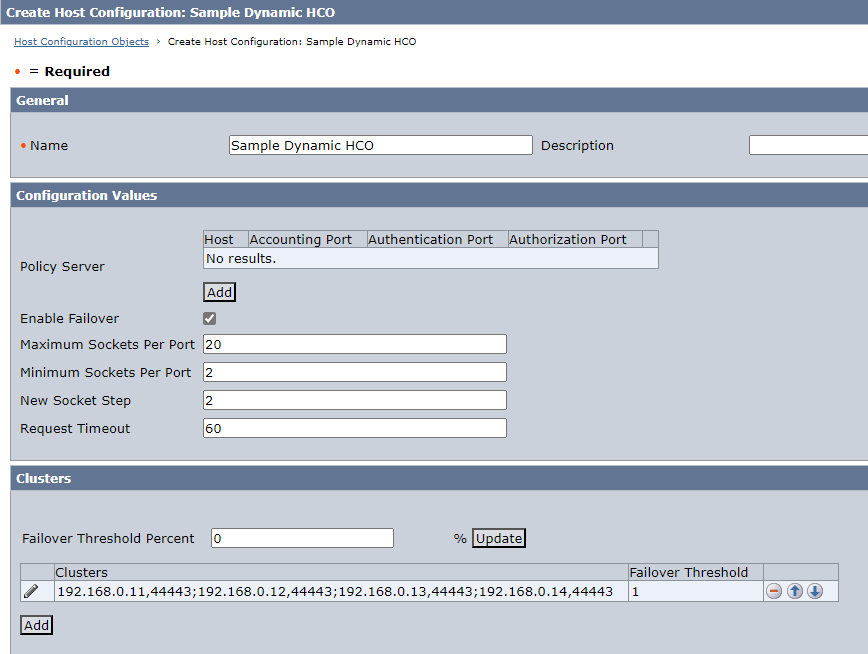This screenshot has height=654, width=868.
Task: Click the Authorization Port column header
Action: (568, 239)
